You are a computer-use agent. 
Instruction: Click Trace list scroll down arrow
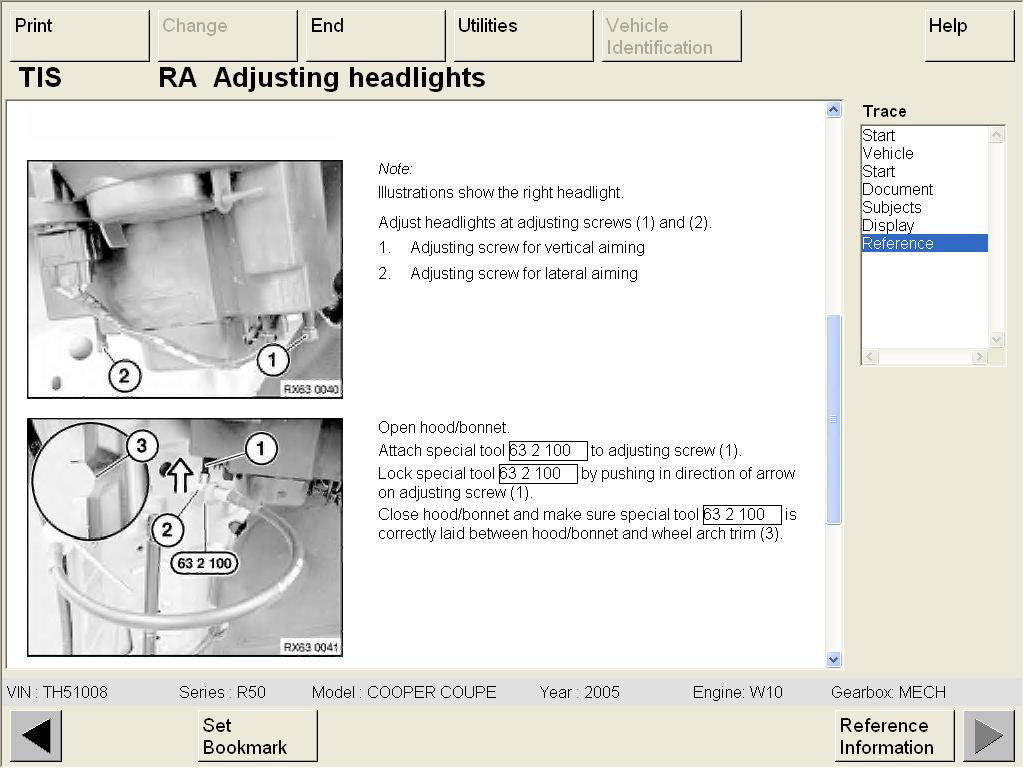[997, 339]
